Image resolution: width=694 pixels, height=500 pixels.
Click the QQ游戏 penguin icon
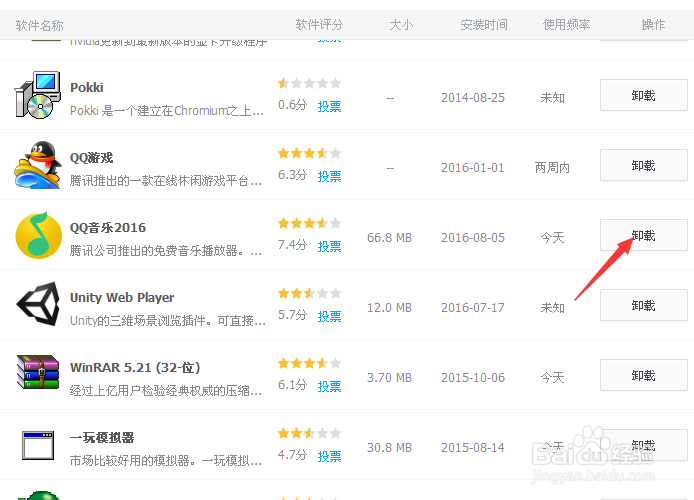38,165
